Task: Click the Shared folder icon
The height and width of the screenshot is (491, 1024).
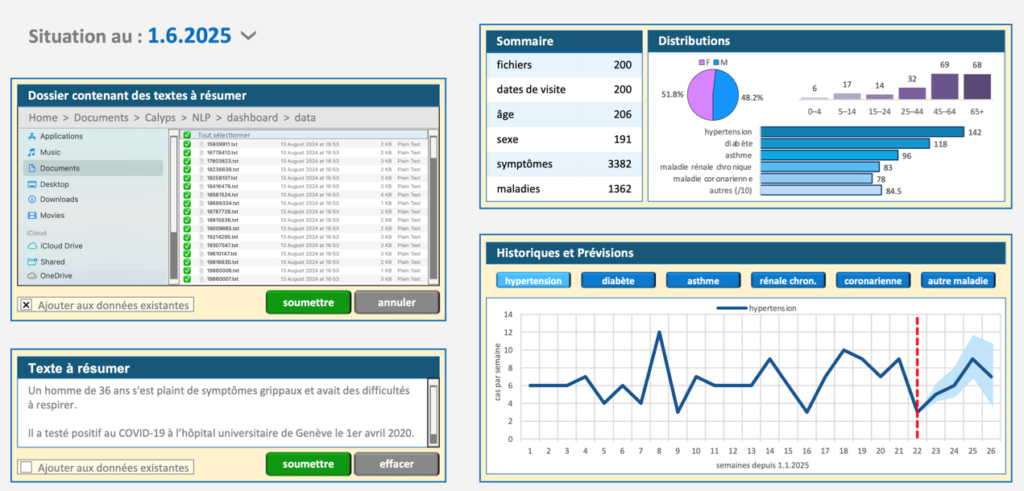Action: (x=32, y=261)
